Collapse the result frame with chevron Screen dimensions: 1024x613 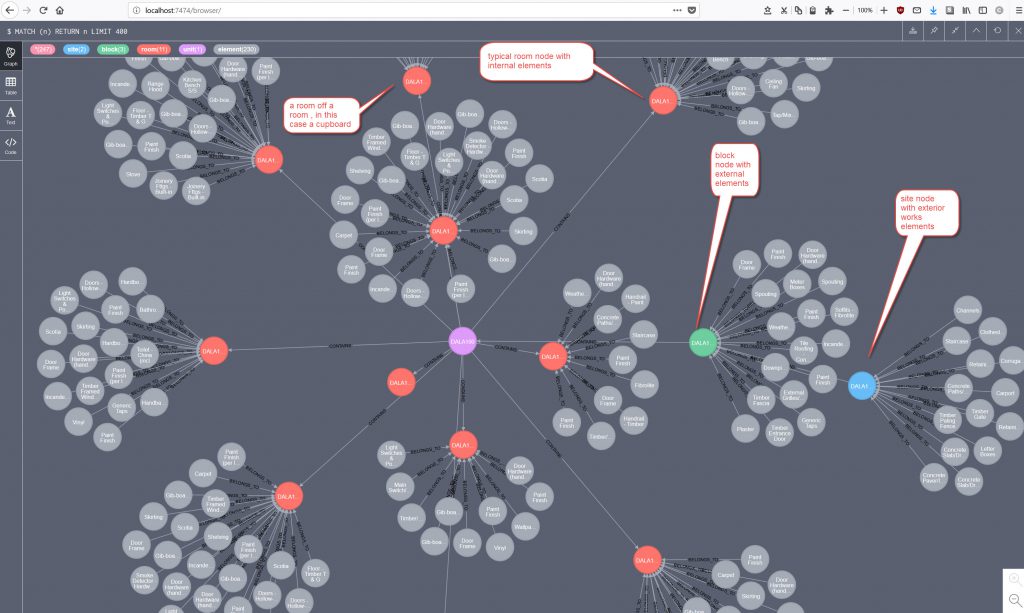click(x=977, y=31)
